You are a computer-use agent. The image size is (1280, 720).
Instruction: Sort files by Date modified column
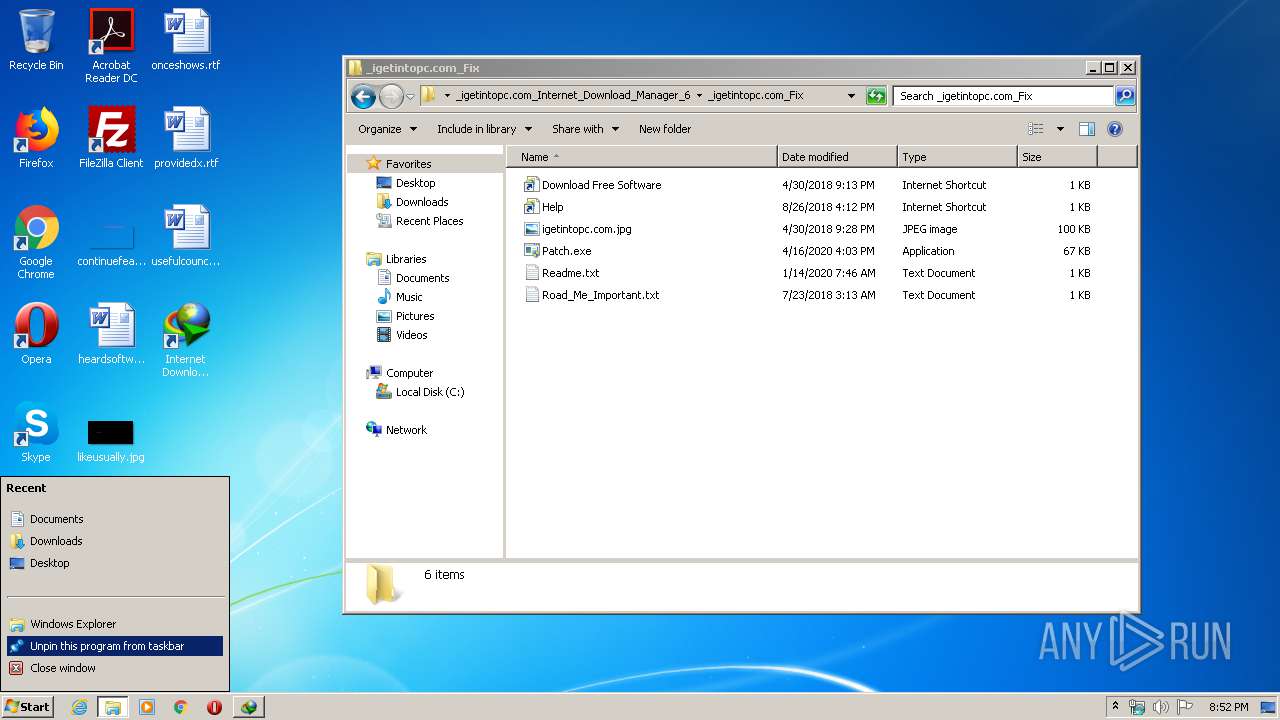click(837, 157)
